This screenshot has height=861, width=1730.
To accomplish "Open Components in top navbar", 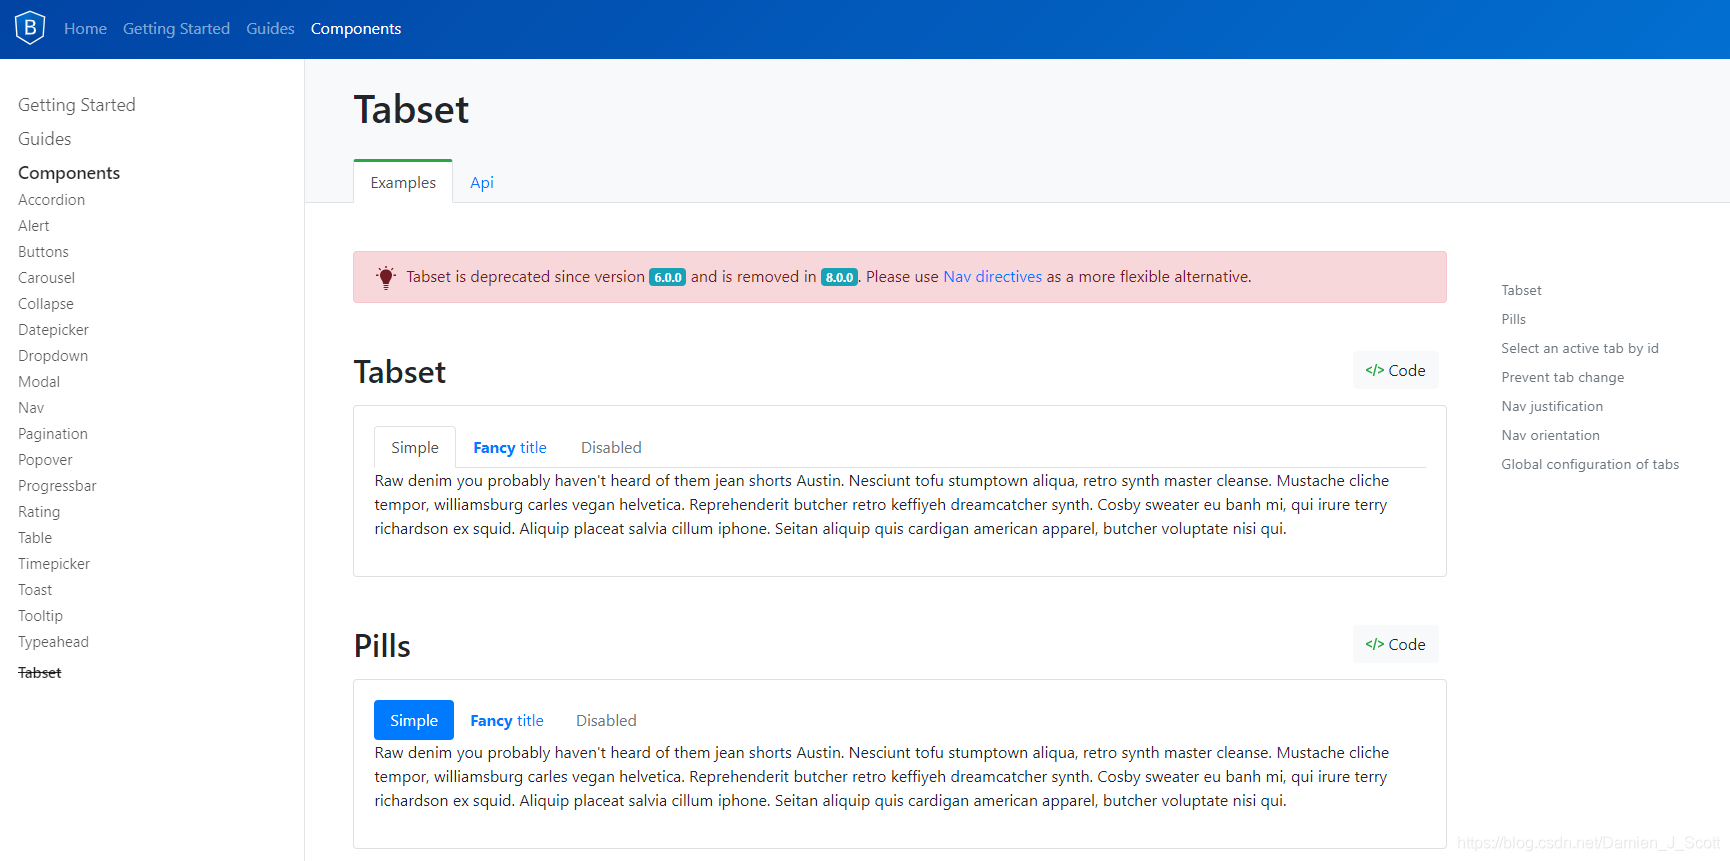I will (356, 29).
